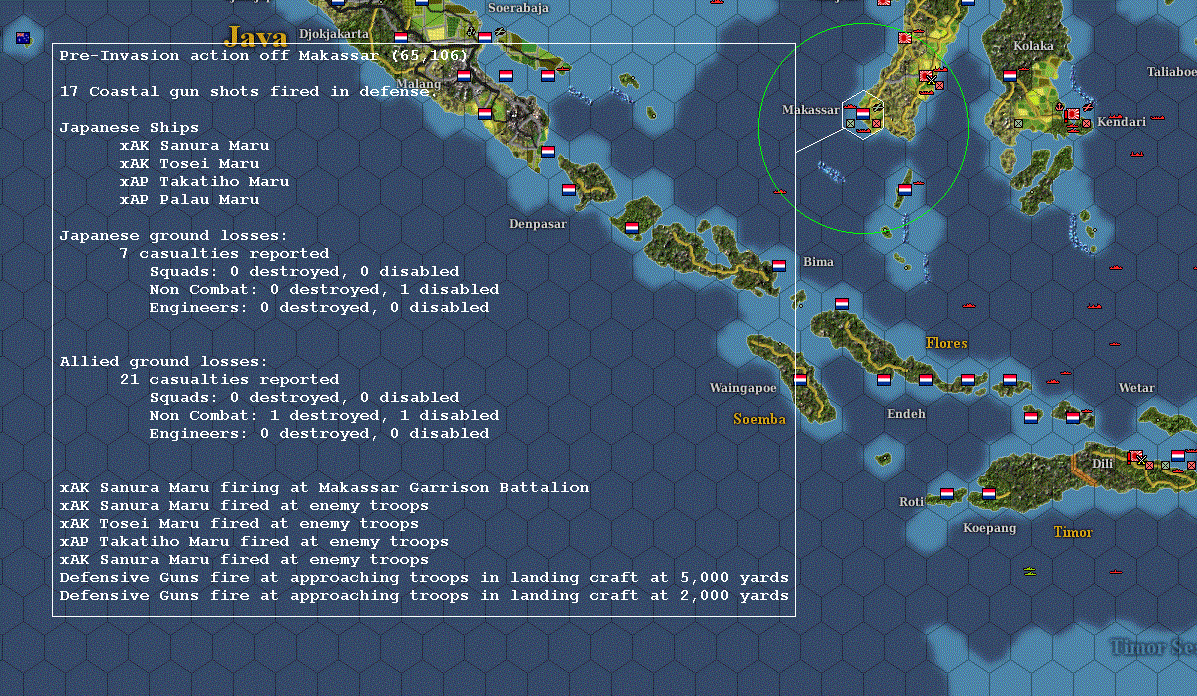Click the 'Kendari' map label
The height and width of the screenshot is (696, 1197).
[x=1121, y=122]
